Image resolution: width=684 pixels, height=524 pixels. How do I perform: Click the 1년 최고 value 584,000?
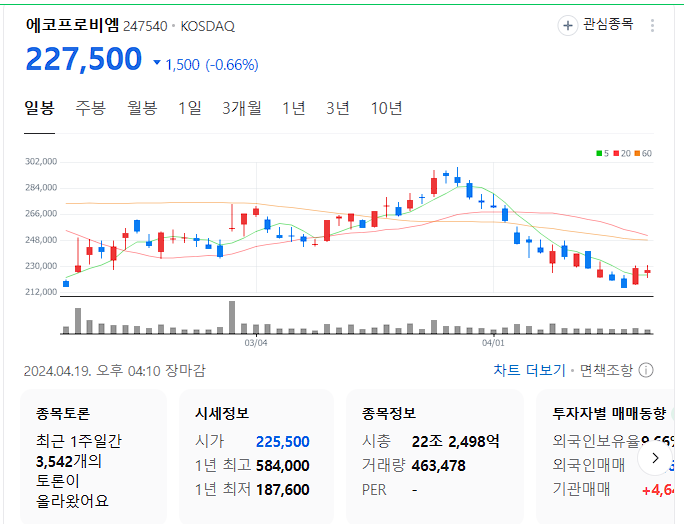[x=283, y=466]
